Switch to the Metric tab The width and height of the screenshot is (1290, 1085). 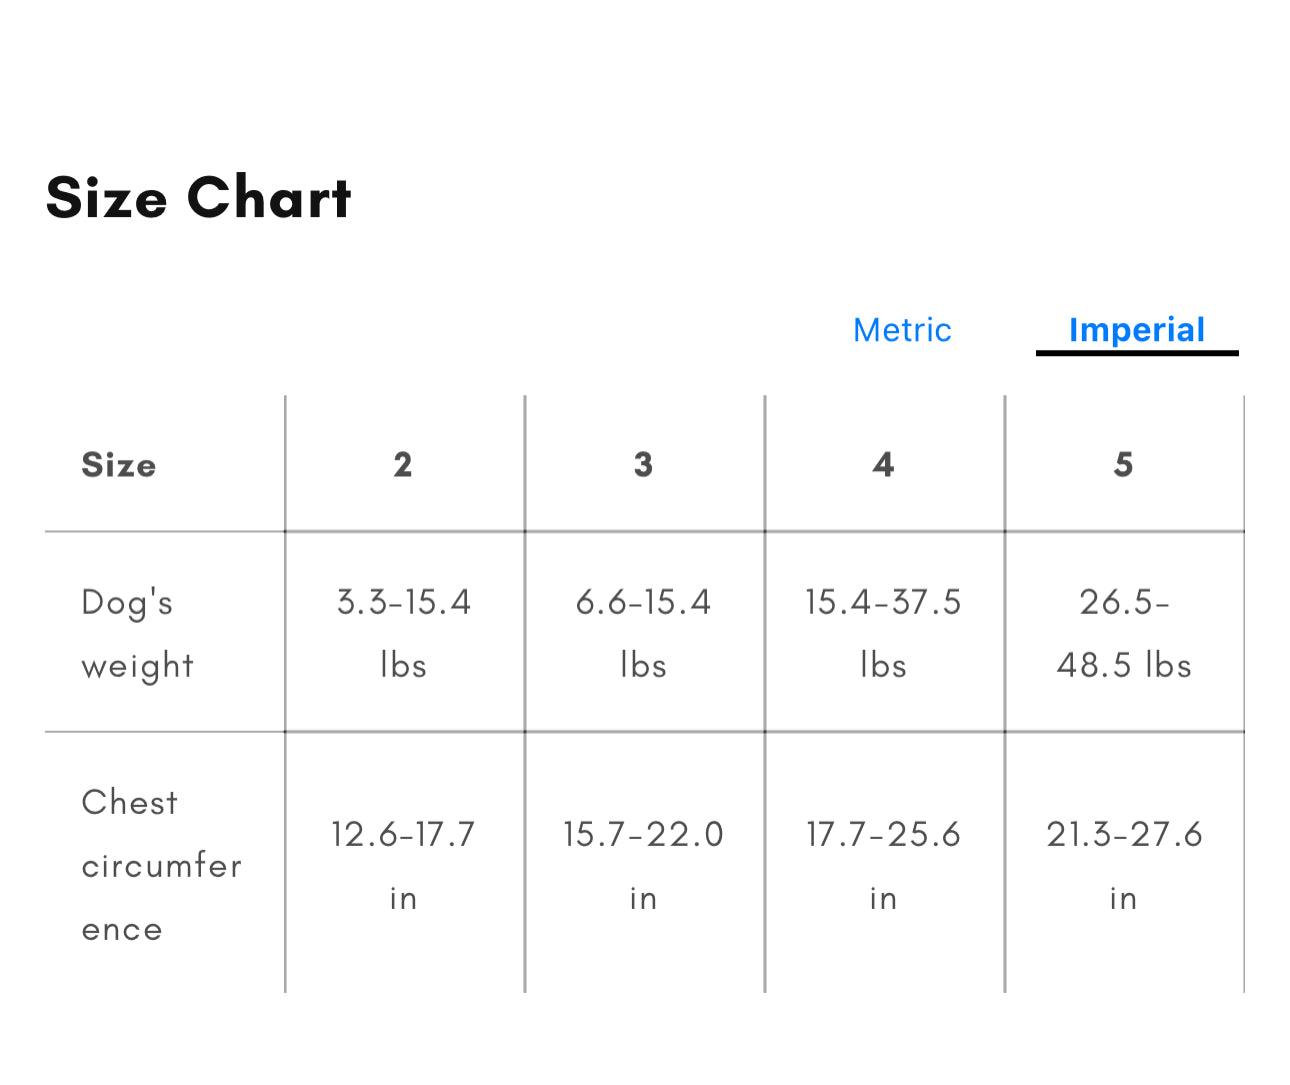[x=902, y=330]
